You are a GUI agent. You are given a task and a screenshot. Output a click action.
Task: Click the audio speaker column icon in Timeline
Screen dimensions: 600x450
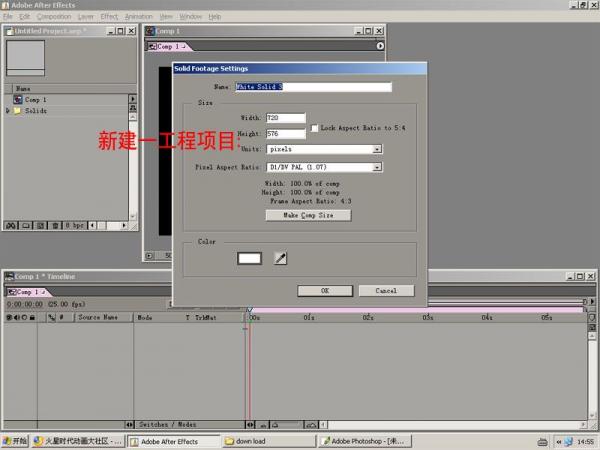pos(17,317)
